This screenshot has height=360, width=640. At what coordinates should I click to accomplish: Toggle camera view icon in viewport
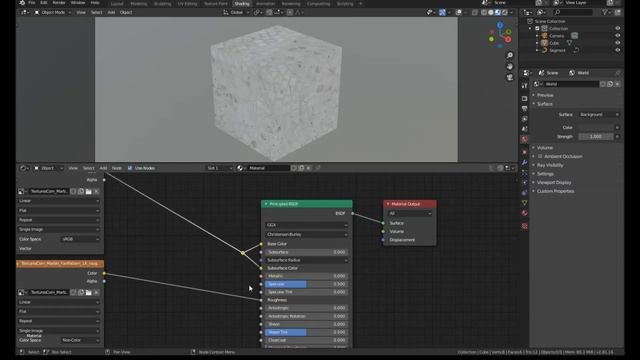pyautogui.click(x=510, y=77)
